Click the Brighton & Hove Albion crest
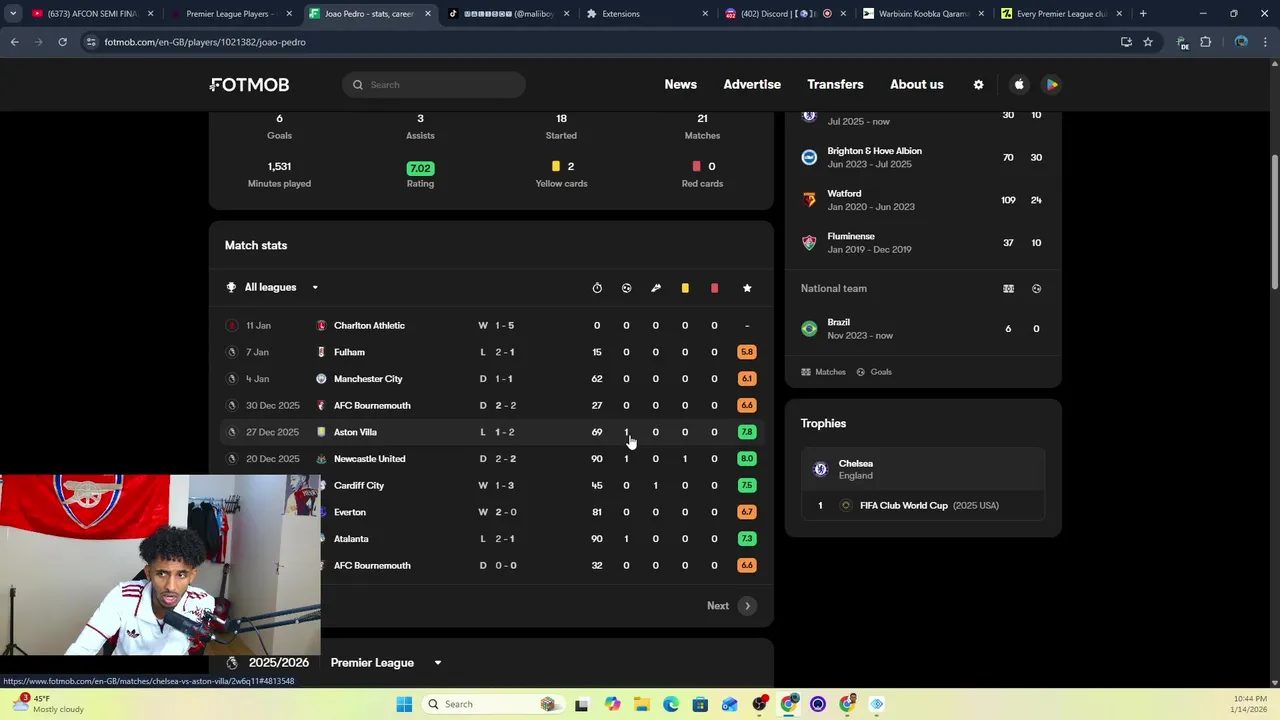Viewport: 1280px width, 720px height. click(809, 157)
